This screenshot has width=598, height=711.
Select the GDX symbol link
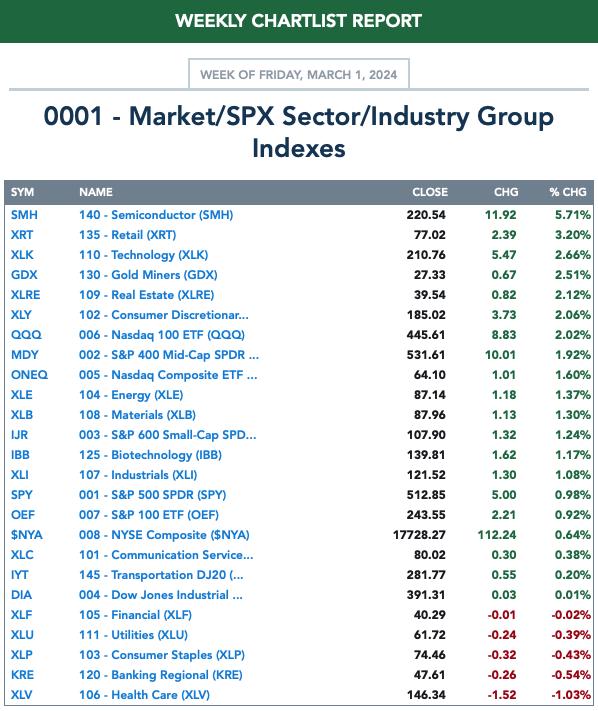[x=24, y=275]
